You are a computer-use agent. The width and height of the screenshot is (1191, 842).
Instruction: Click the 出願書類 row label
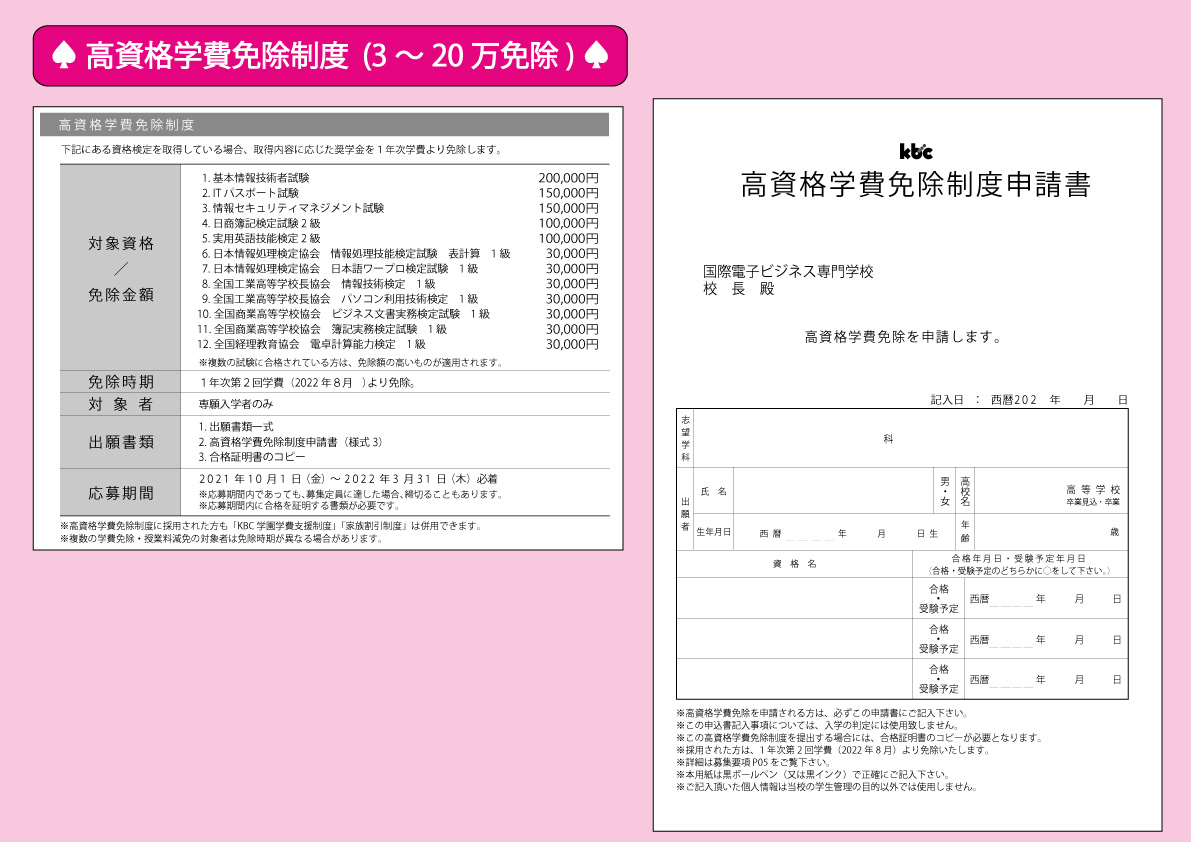pyautogui.click(x=121, y=442)
